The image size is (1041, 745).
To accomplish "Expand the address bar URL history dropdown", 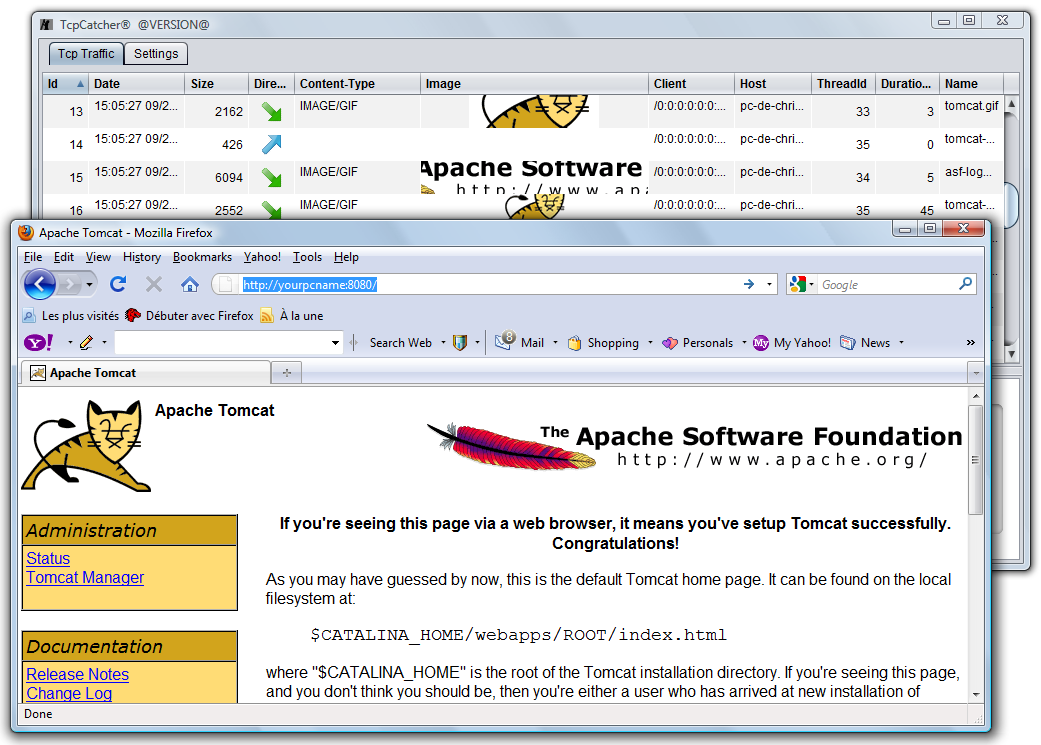I will click(x=769, y=284).
